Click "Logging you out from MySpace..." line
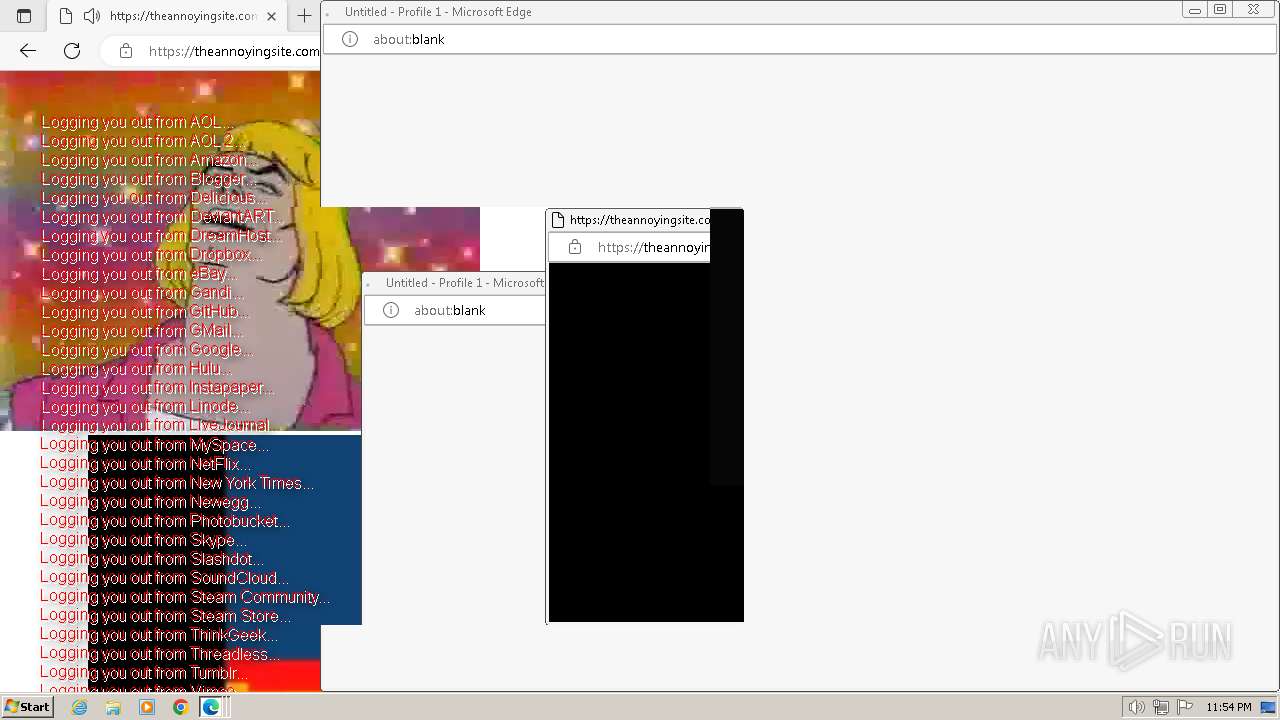Image resolution: width=1280 pixels, height=720 pixels. coord(155,445)
